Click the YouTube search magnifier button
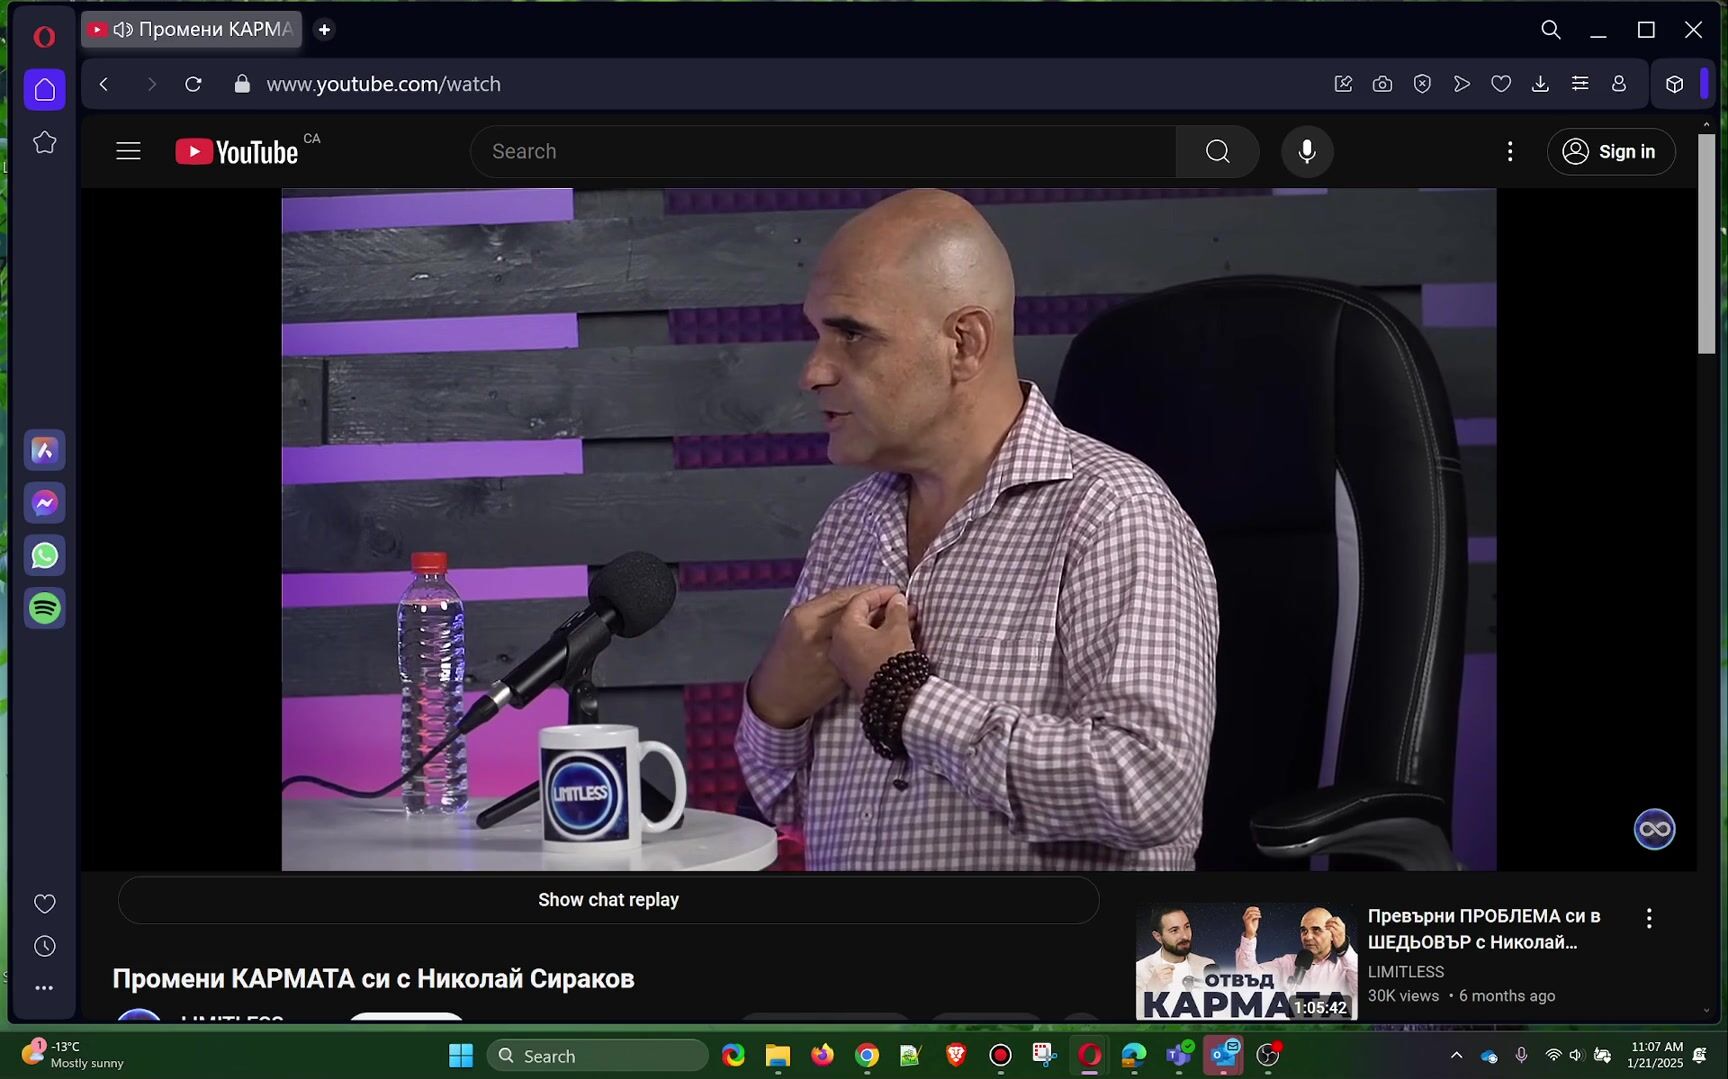The height and width of the screenshot is (1079, 1728). [x=1217, y=152]
